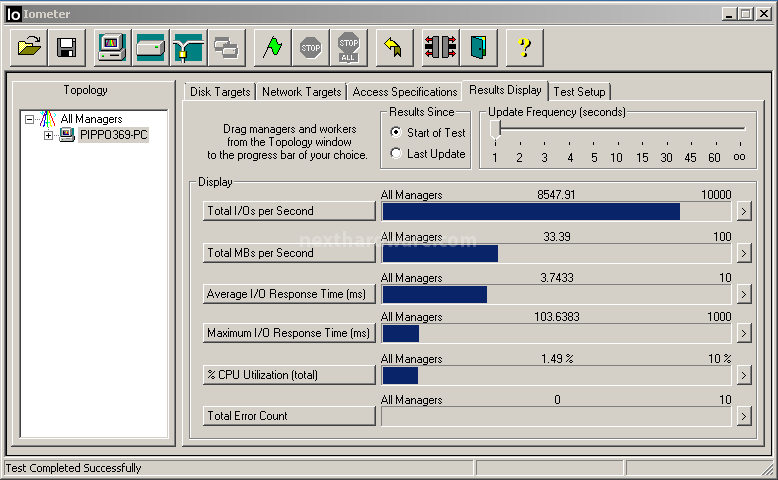778x480 pixels.
Task: Open the About help question mark
Action: coord(524,48)
